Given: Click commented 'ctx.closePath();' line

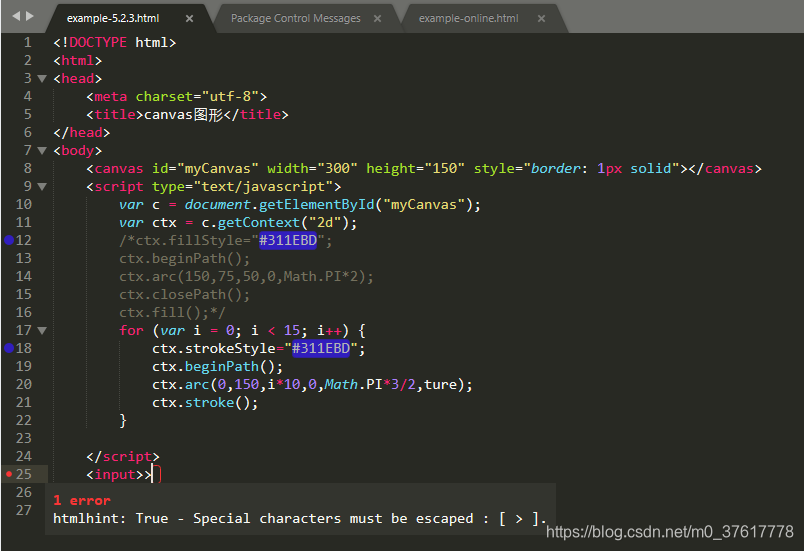Looking at the screenshot, I should point(185,295).
